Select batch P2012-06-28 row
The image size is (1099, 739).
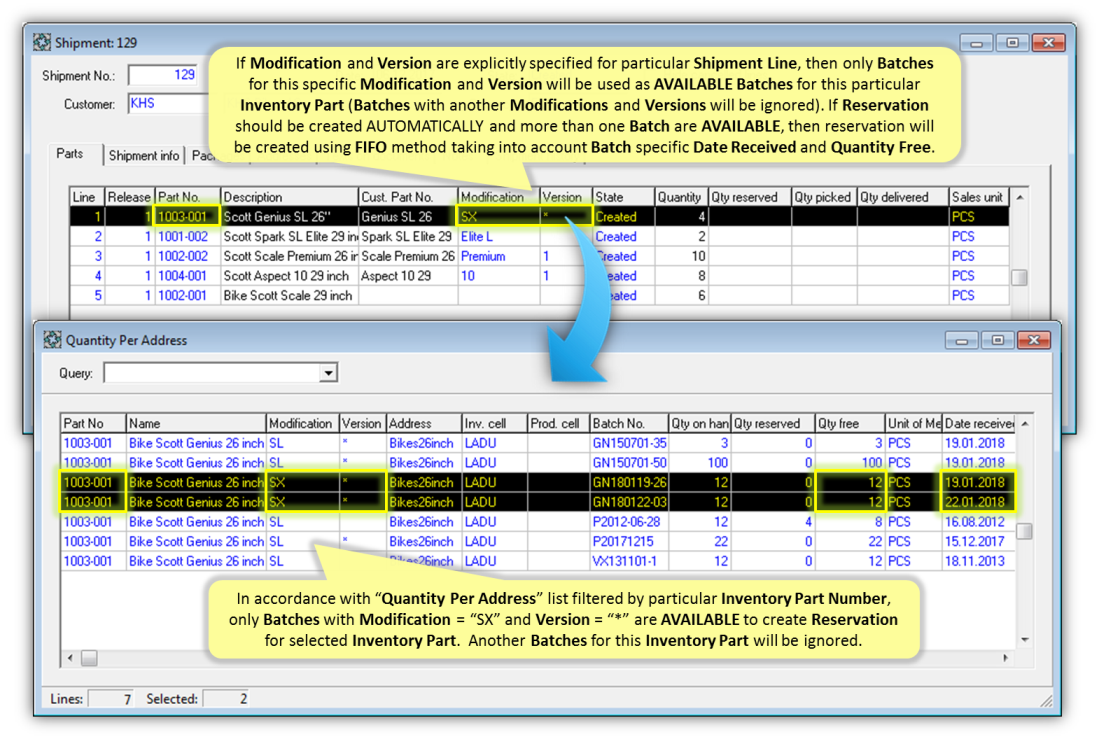click(537, 522)
